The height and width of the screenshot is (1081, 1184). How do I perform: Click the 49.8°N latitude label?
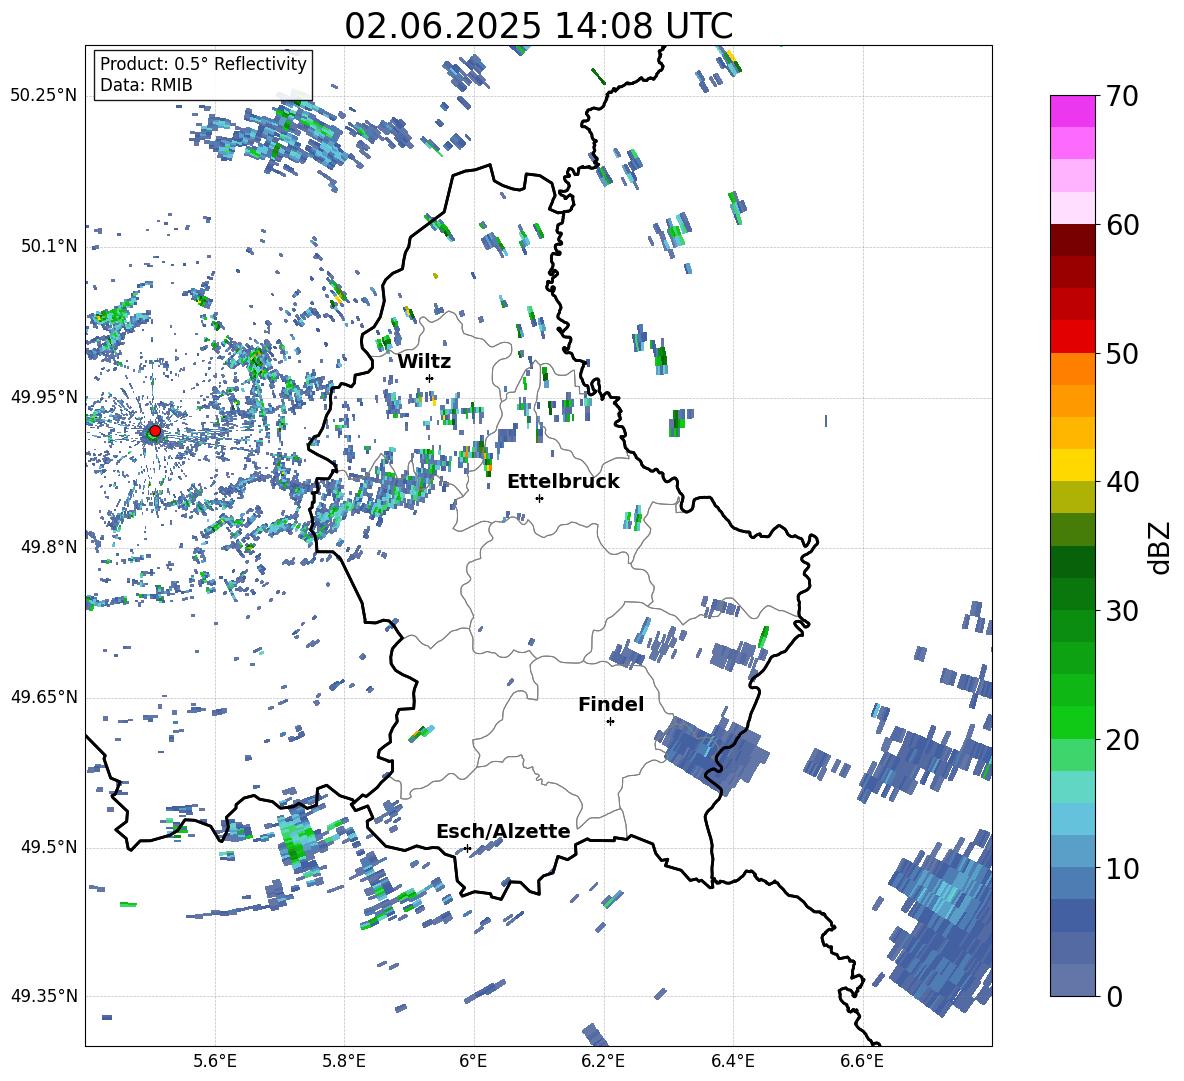[x=48, y=547]
